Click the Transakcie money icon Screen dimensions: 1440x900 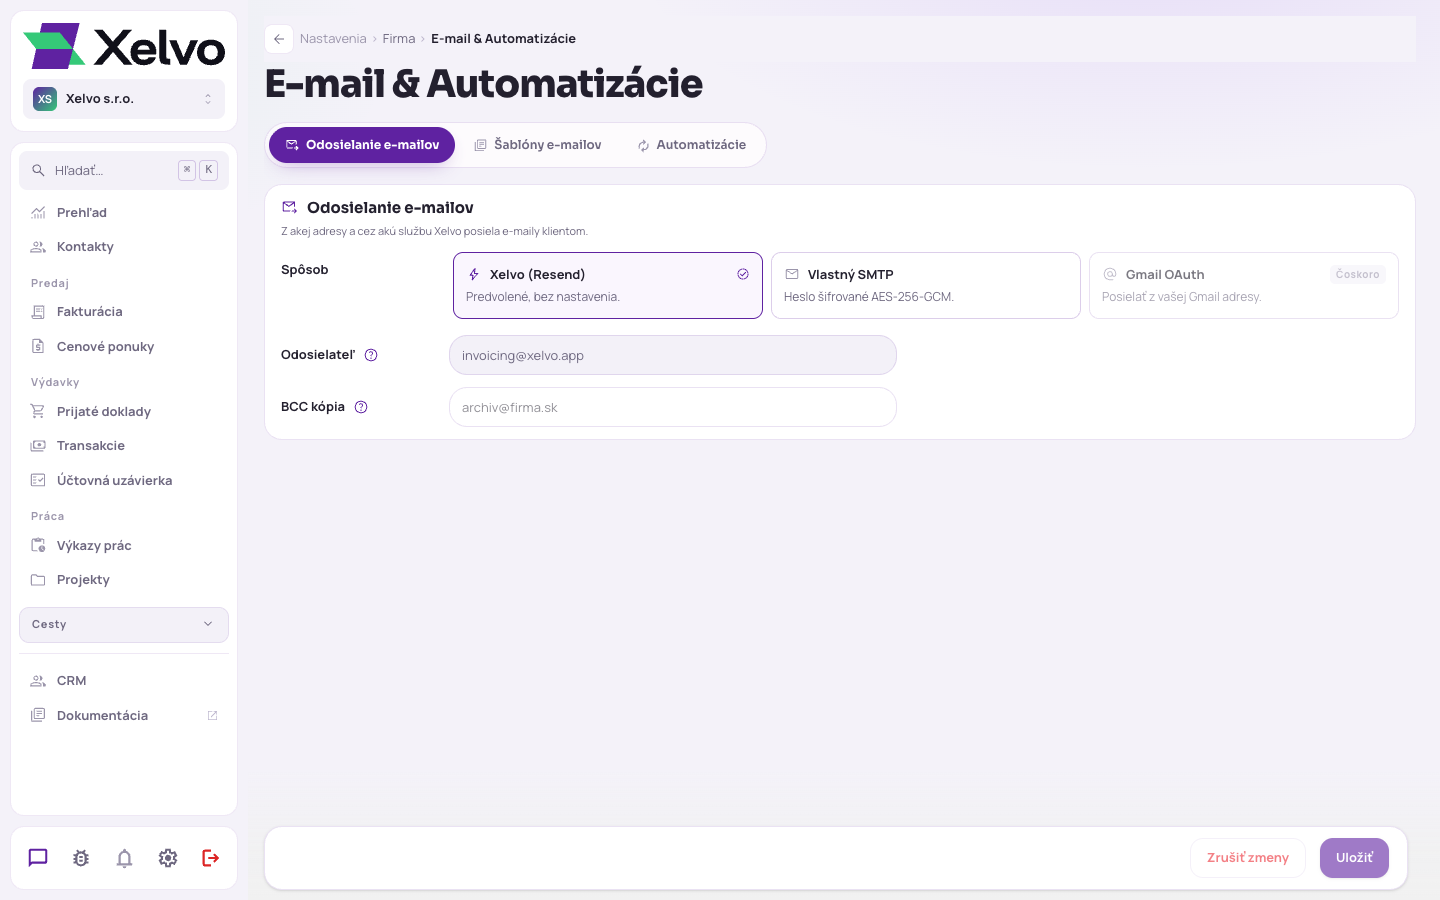tap(38, 446)
